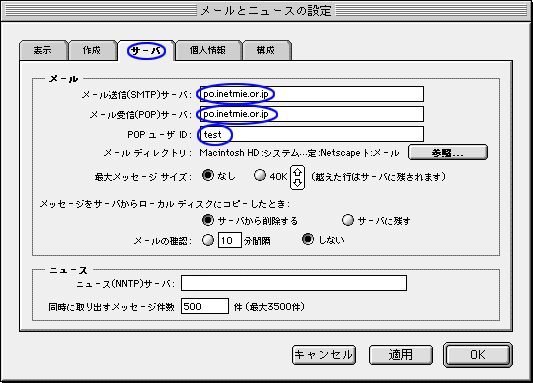
Task: Click the POP ユーザ ID field
Action: coord(312,134)
